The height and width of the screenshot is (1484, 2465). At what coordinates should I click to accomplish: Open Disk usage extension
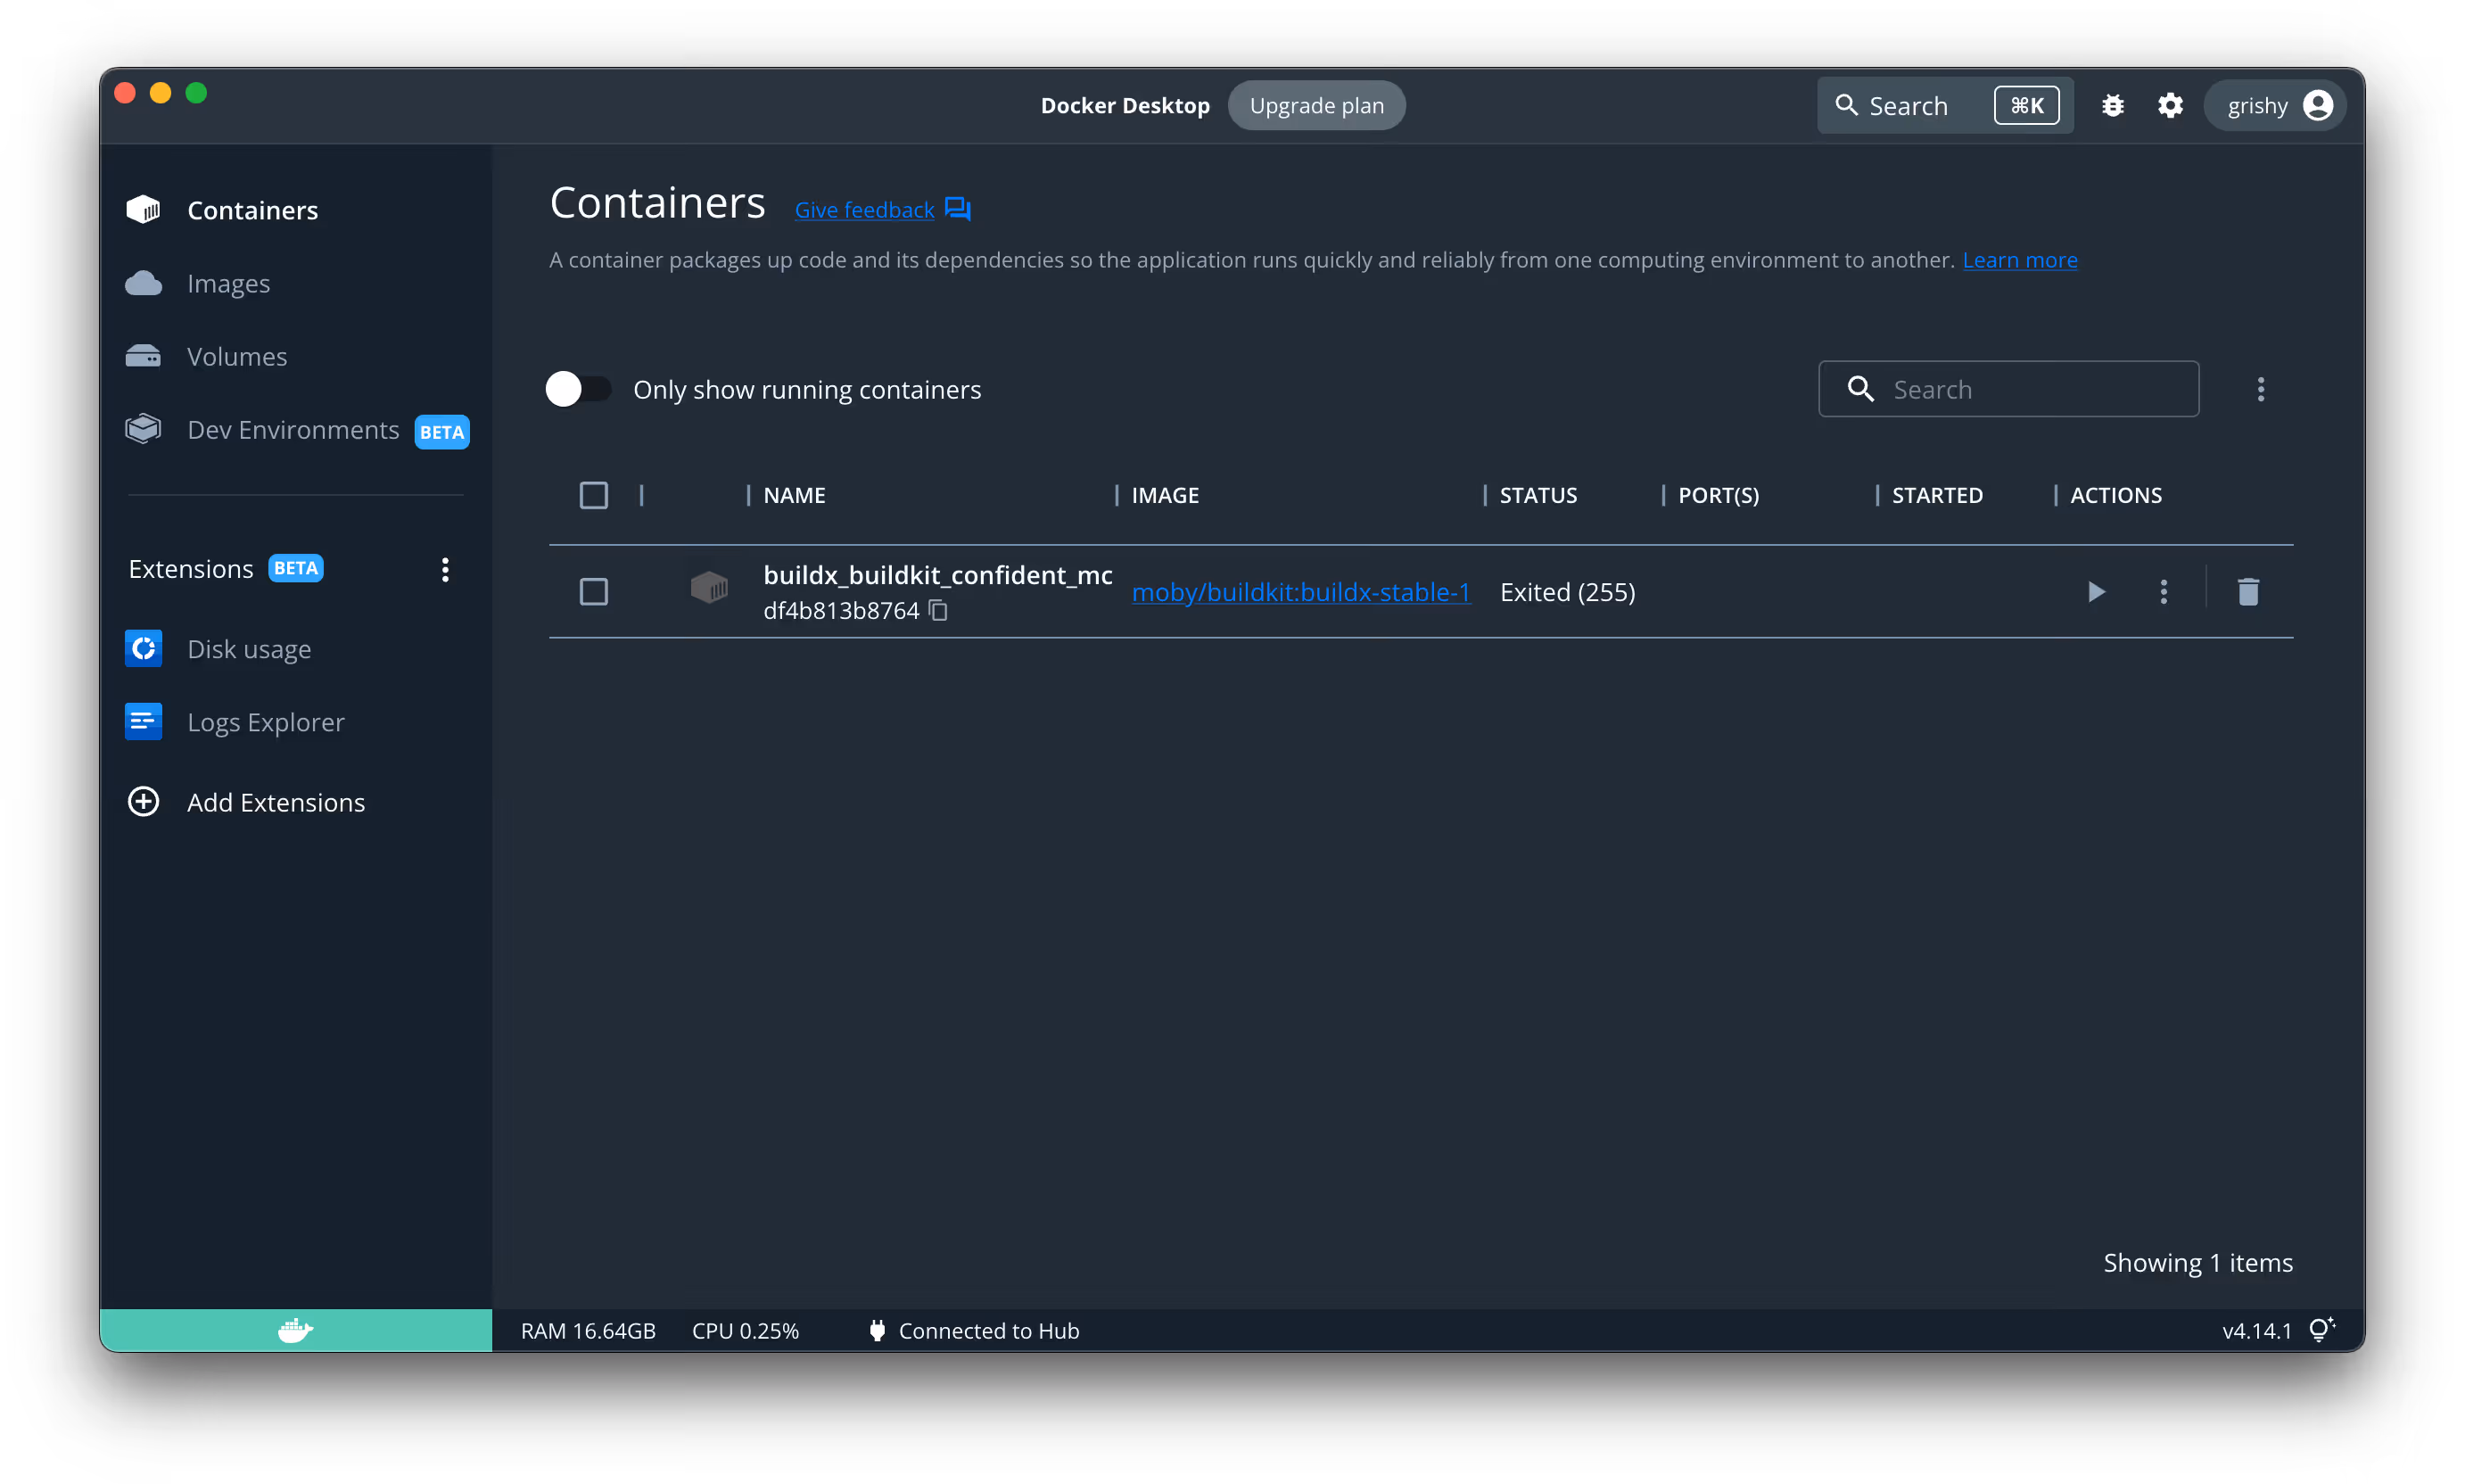249,649
